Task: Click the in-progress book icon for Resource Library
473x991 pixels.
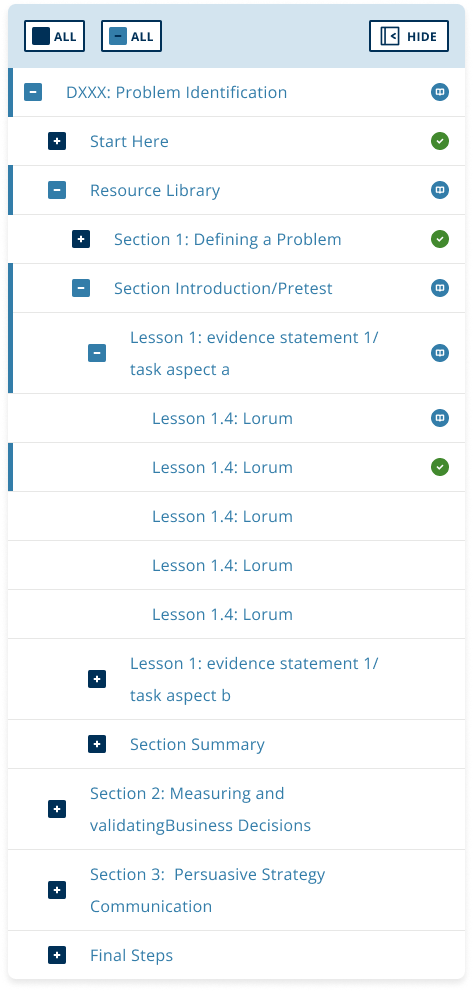Action: [440, 190]
